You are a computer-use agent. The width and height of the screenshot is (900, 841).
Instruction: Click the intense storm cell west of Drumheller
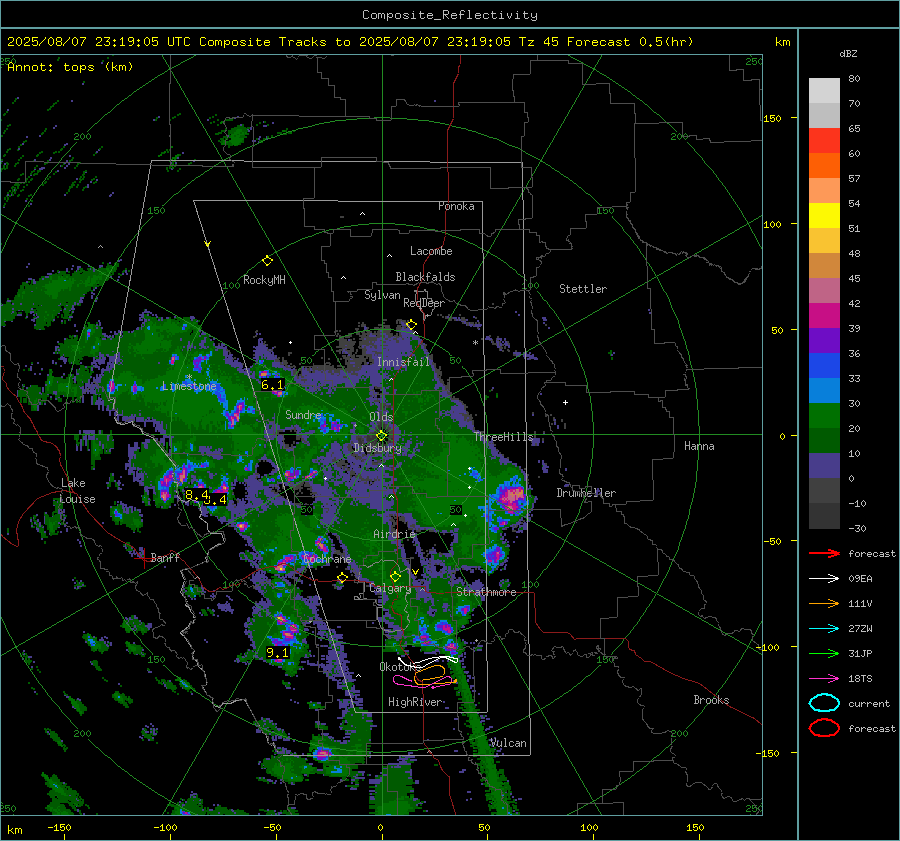tap(511, 497)
